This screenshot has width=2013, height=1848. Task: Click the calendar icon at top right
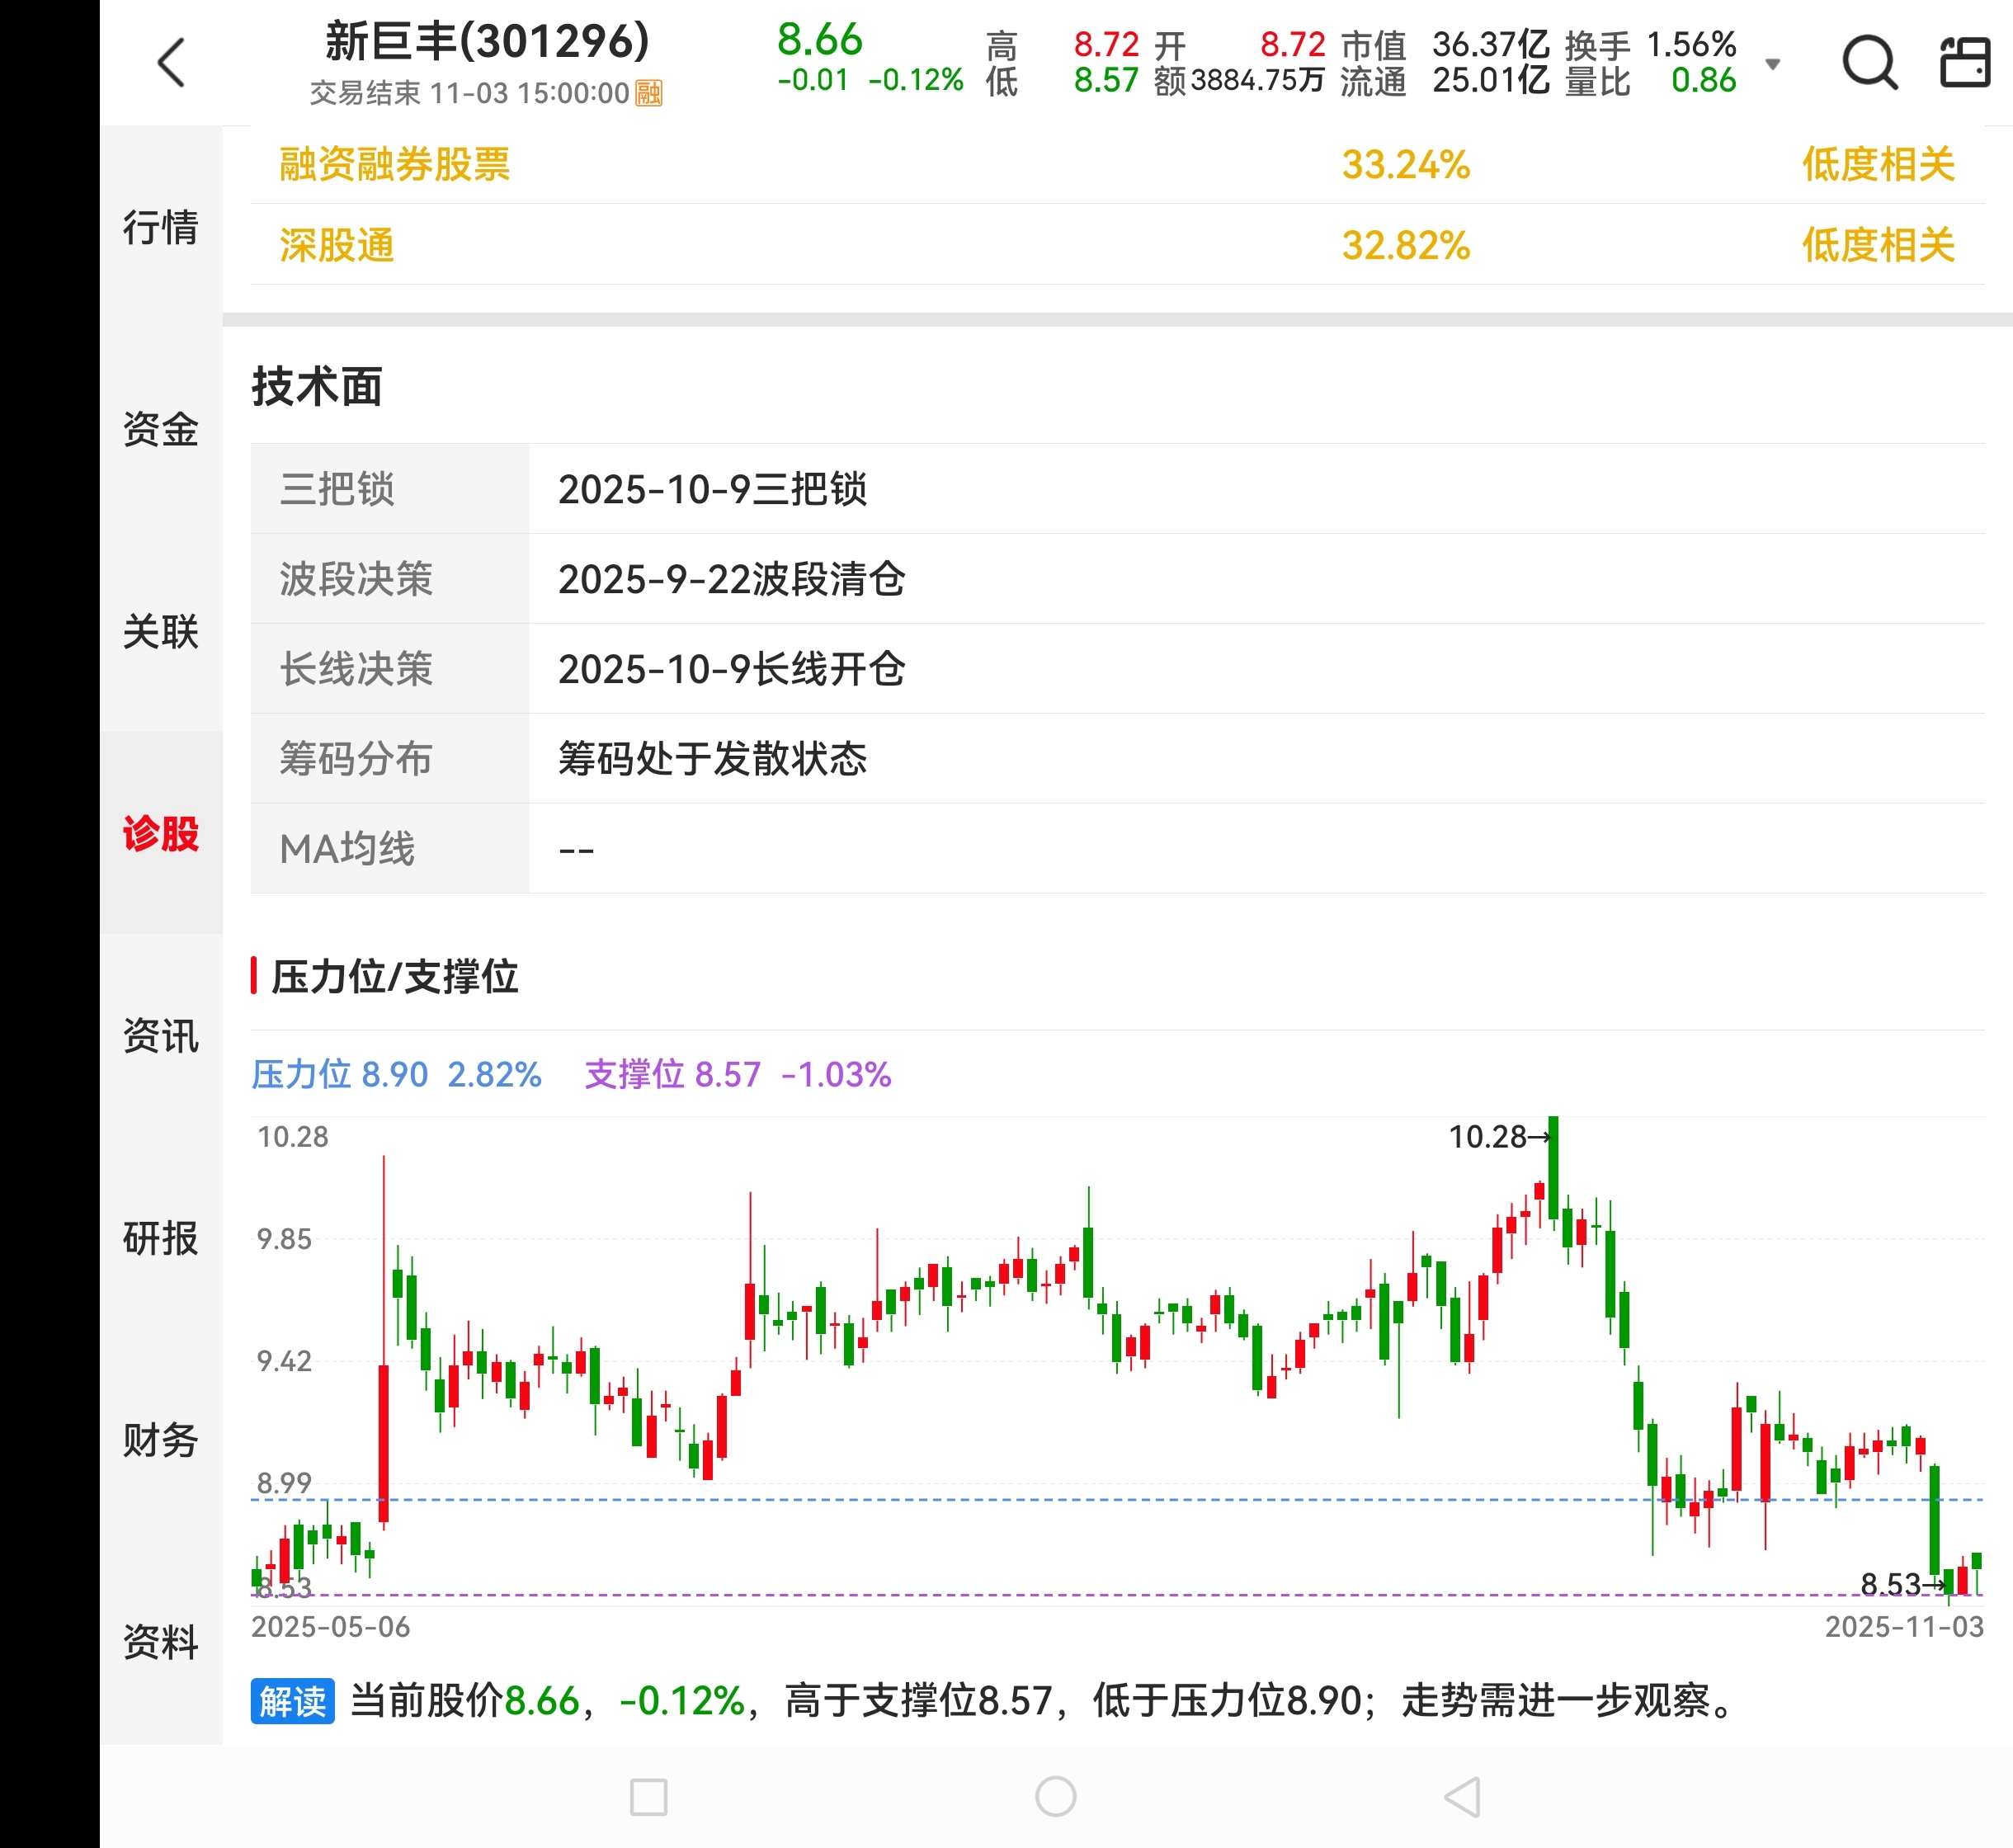click(1964, 63)
